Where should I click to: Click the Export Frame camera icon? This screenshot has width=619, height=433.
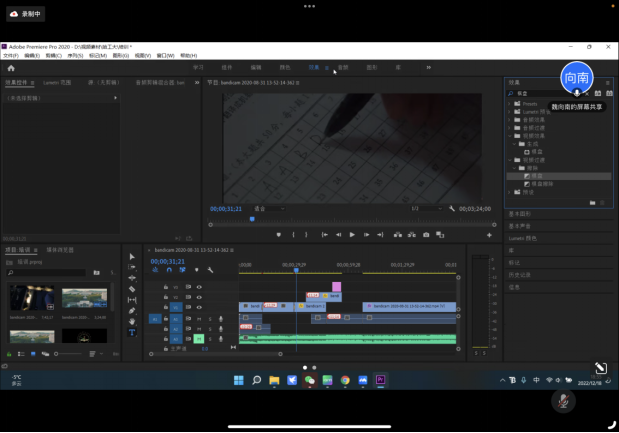[426, 235]
